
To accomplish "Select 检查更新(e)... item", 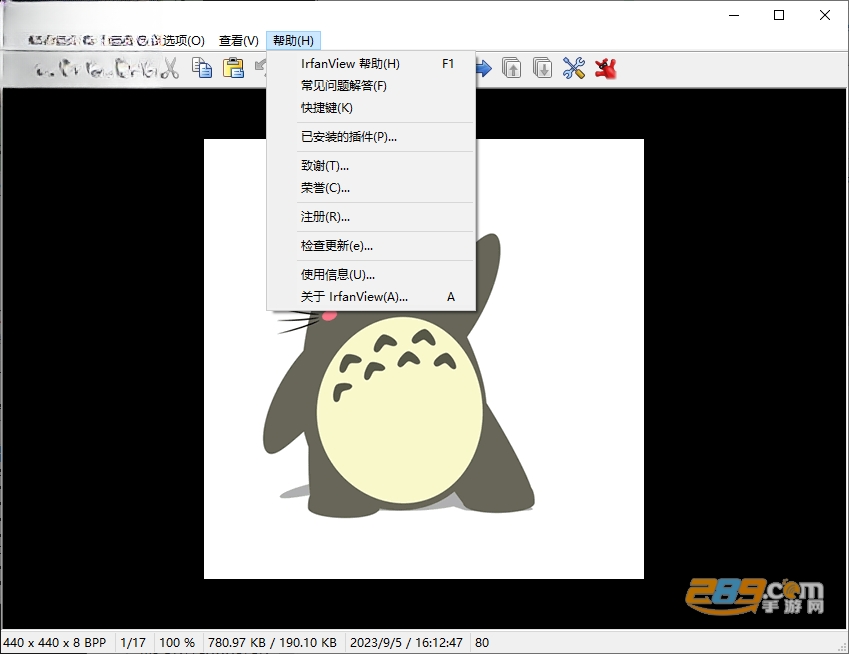I will [x=371, y=246].
